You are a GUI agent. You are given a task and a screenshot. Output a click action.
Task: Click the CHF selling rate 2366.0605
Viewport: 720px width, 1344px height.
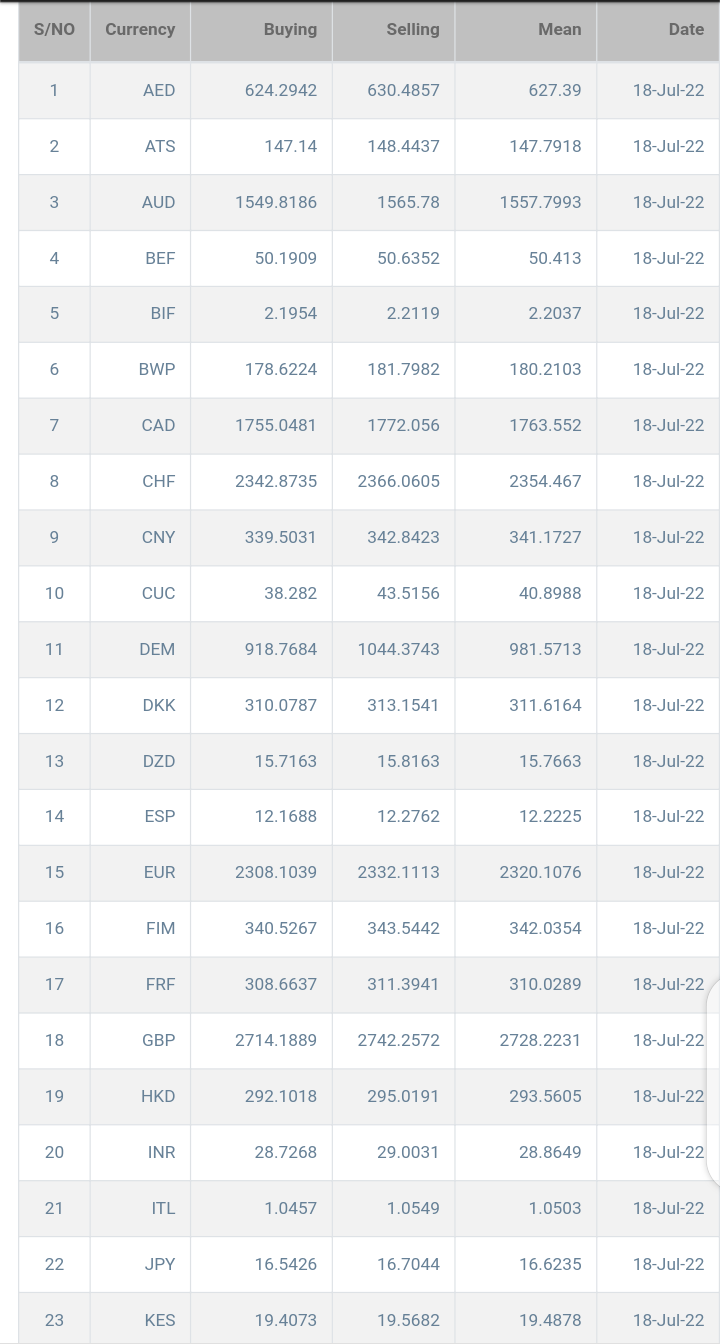398,481
